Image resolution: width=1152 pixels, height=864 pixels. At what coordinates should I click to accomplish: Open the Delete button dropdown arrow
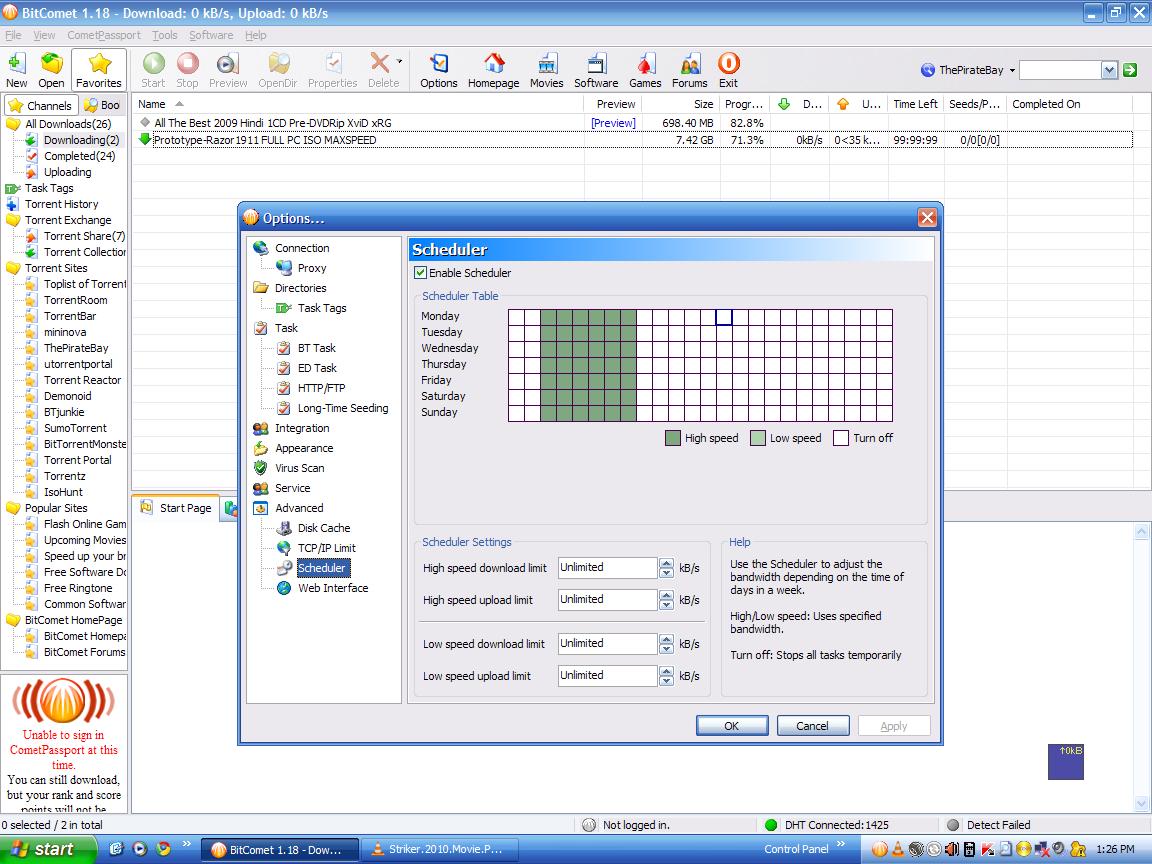coord(399,62)
